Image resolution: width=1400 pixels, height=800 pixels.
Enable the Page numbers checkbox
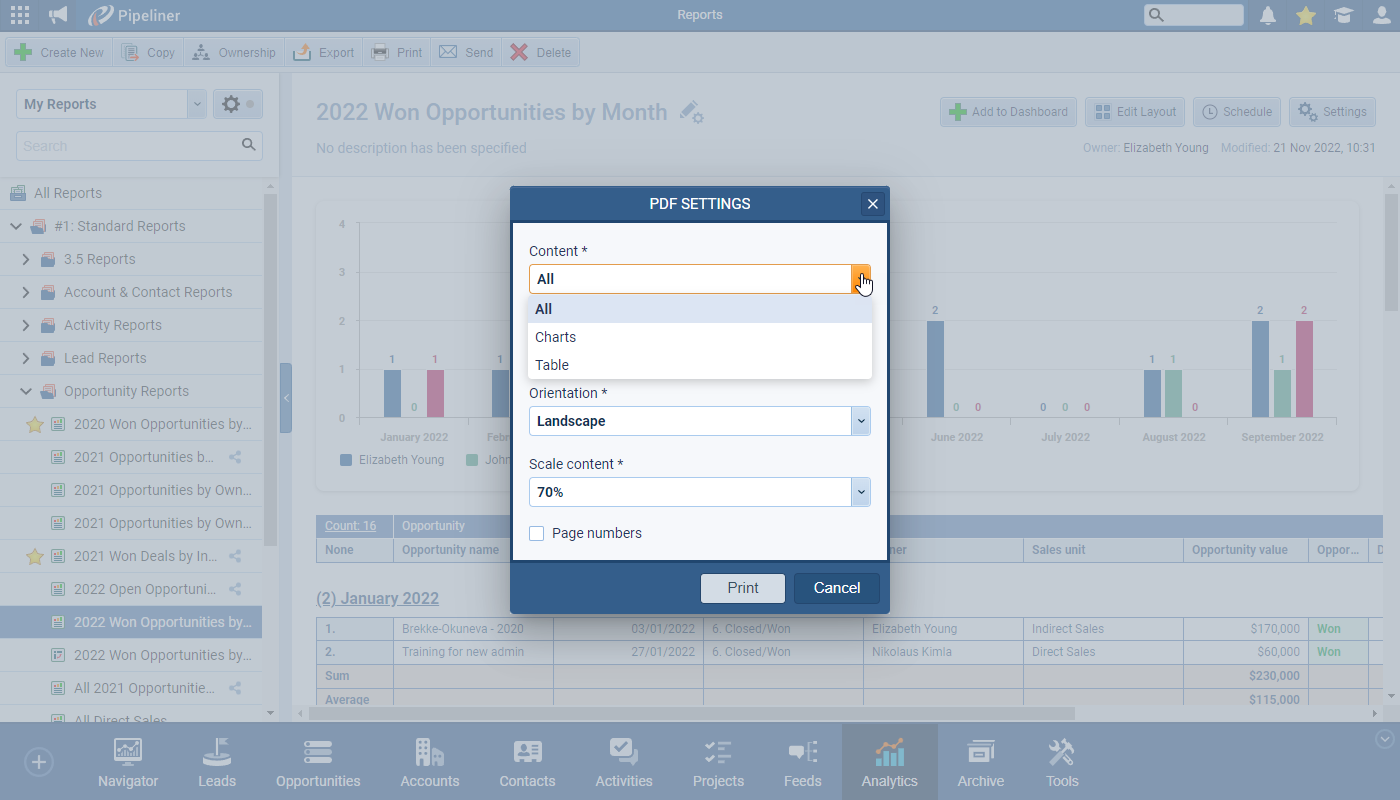(x=537, y=533)
